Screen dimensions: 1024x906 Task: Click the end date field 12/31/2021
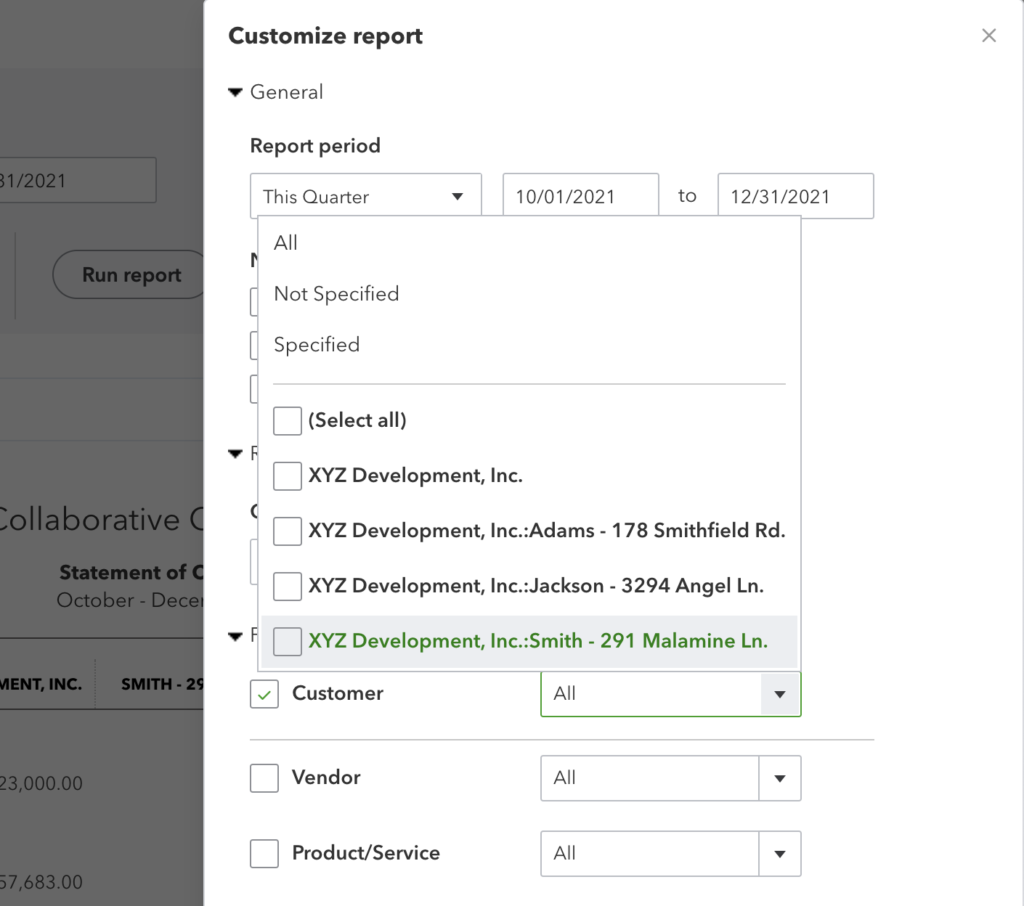click(795, 196)
